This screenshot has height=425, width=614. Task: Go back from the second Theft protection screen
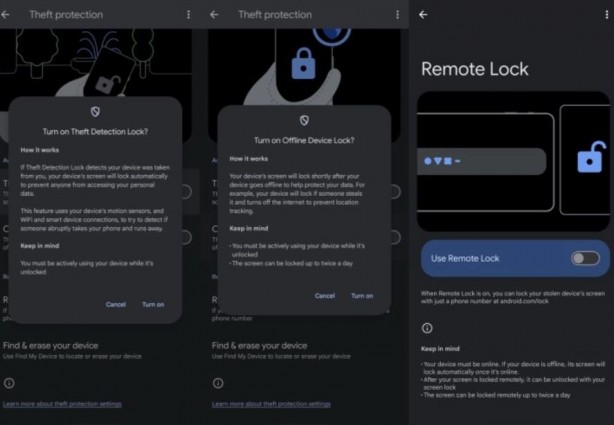click(214, 15)
